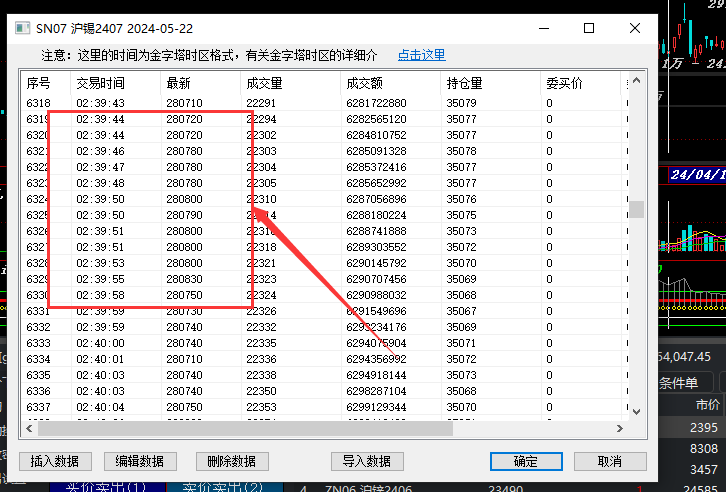Click the 持仓量 cell 35075

(x=461, y=215)
